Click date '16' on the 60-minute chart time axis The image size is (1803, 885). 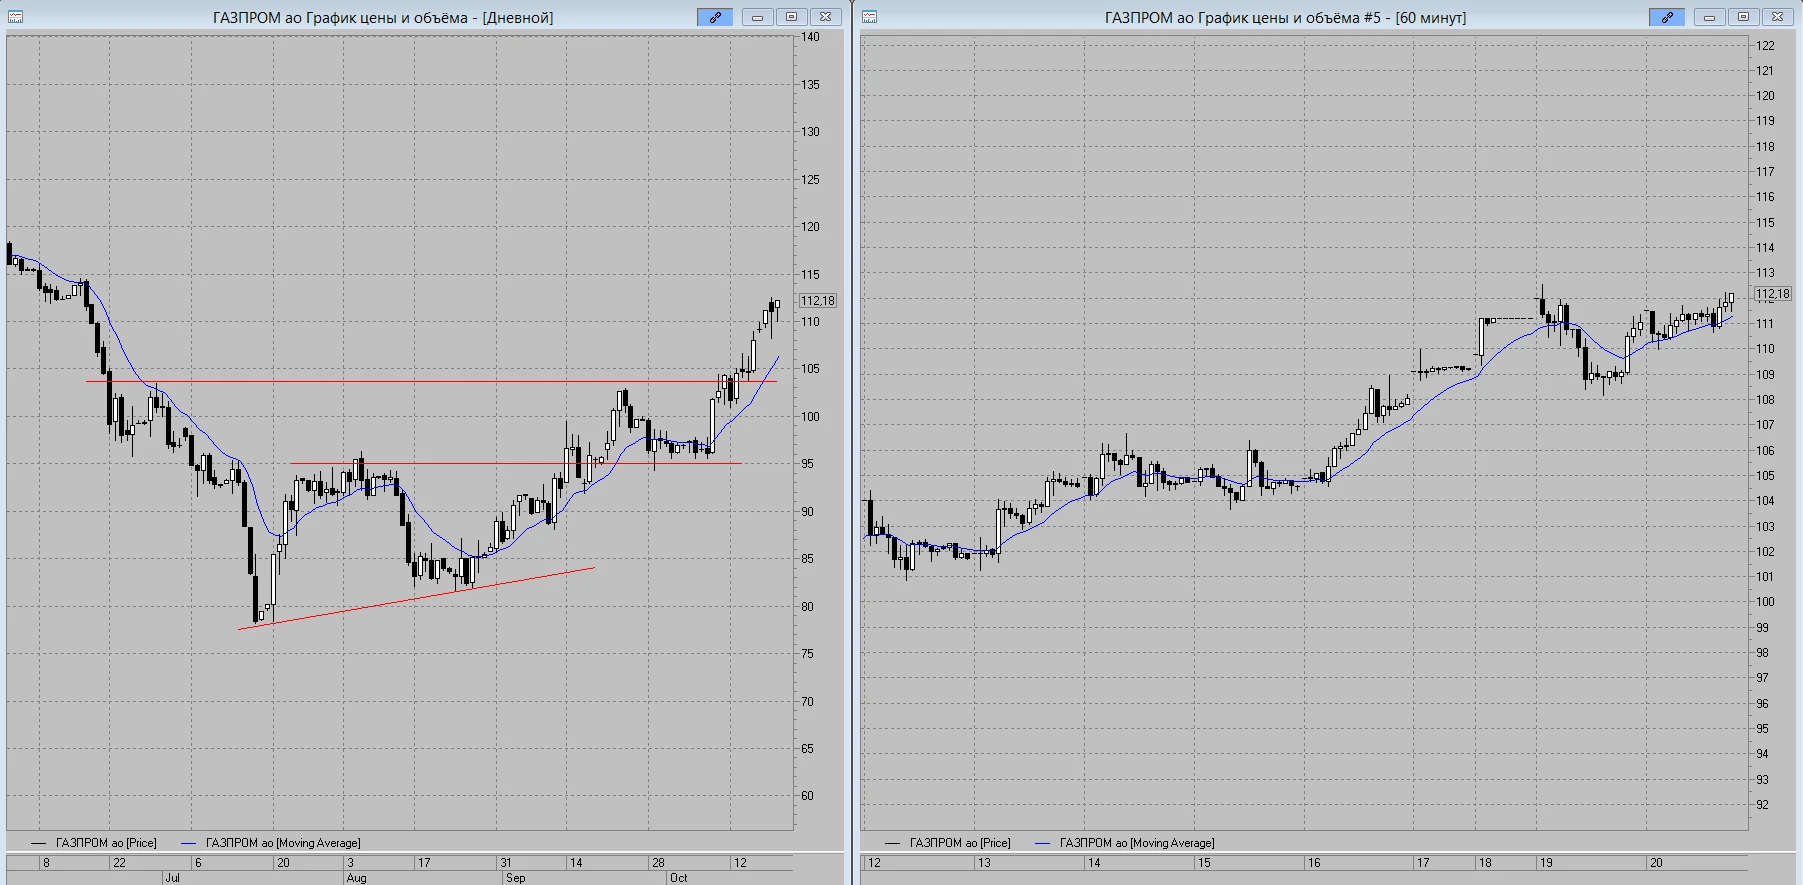(1314, 863)
